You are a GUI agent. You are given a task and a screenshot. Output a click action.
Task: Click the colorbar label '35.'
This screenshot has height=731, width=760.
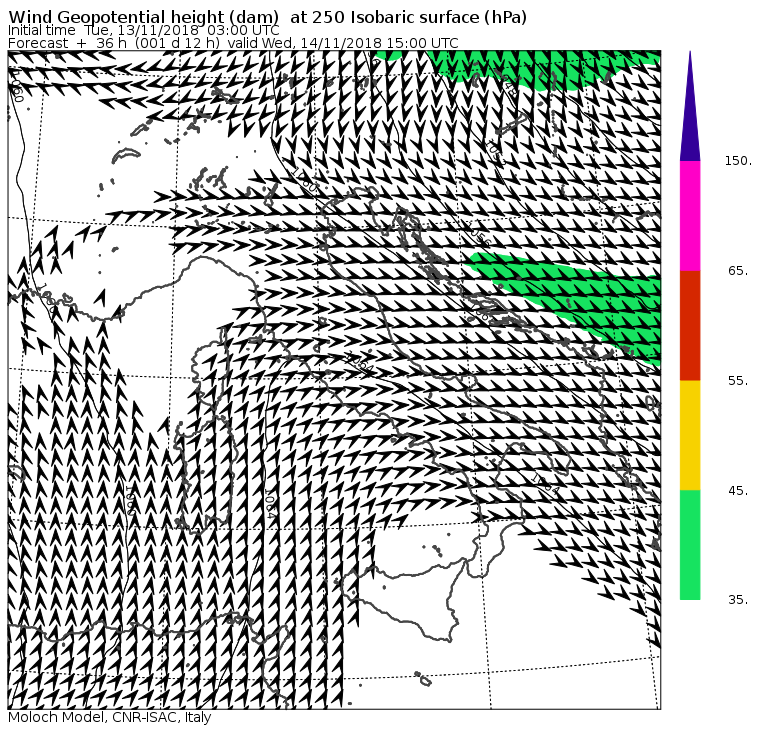(738, 600)
